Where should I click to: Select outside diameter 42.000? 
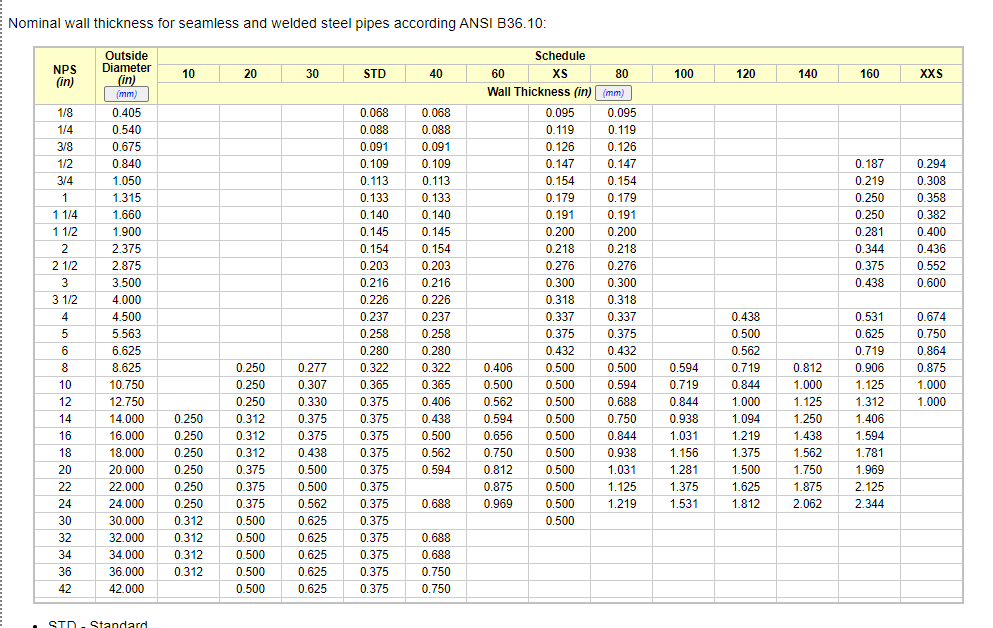127,589
